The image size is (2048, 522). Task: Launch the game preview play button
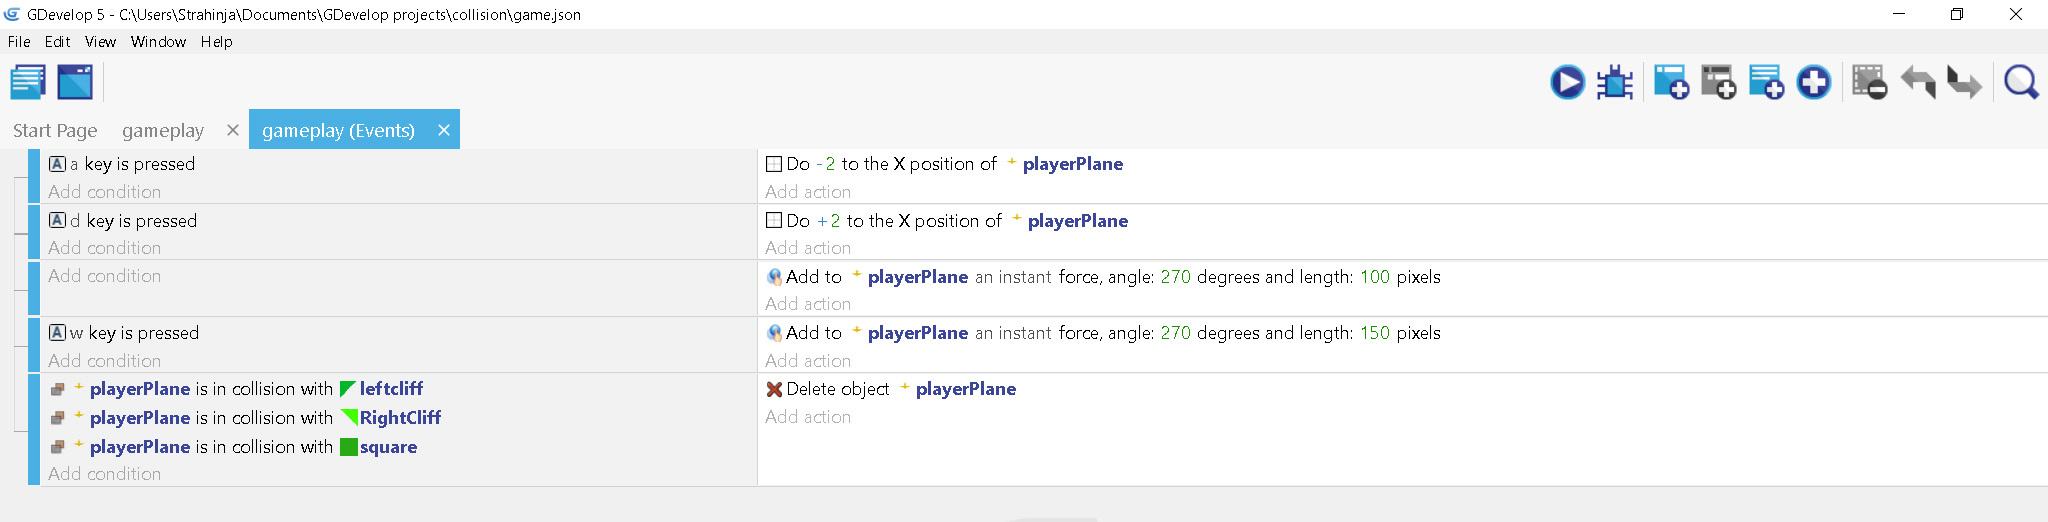(1567, 82)
